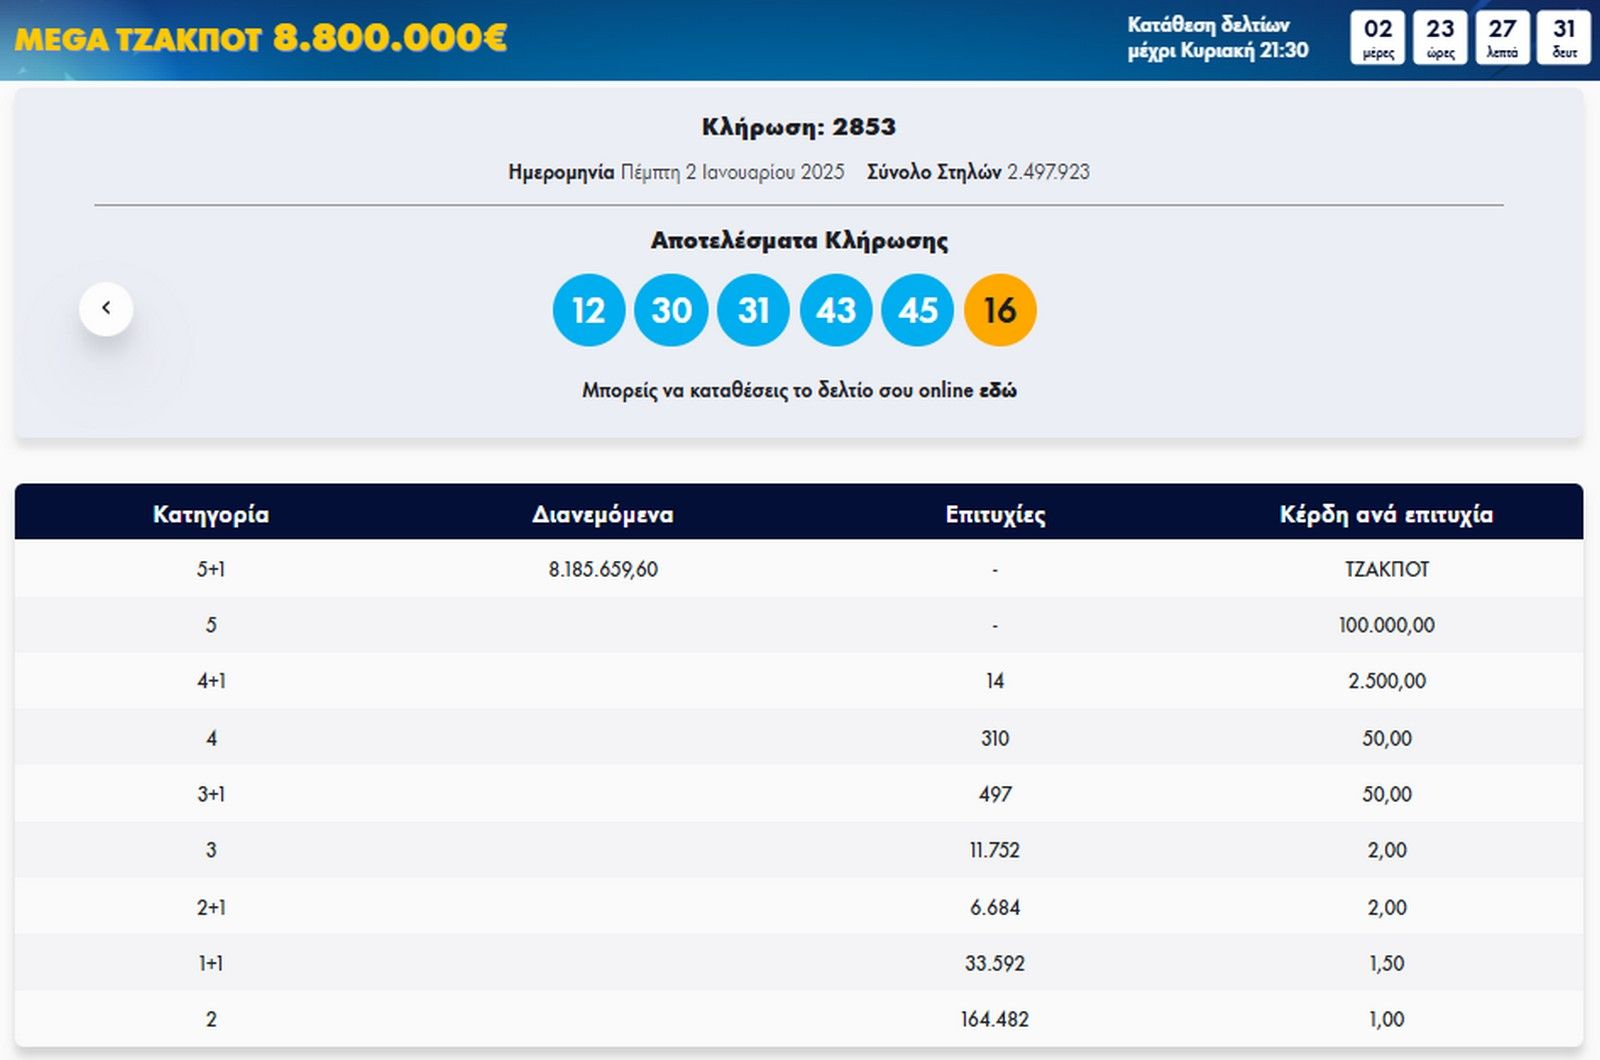Click the MEGA ΤΖΑΚΠΟΤ 8.800.000€ banner
This screenshot has height=1060, width=1600.
coord(261,38)
